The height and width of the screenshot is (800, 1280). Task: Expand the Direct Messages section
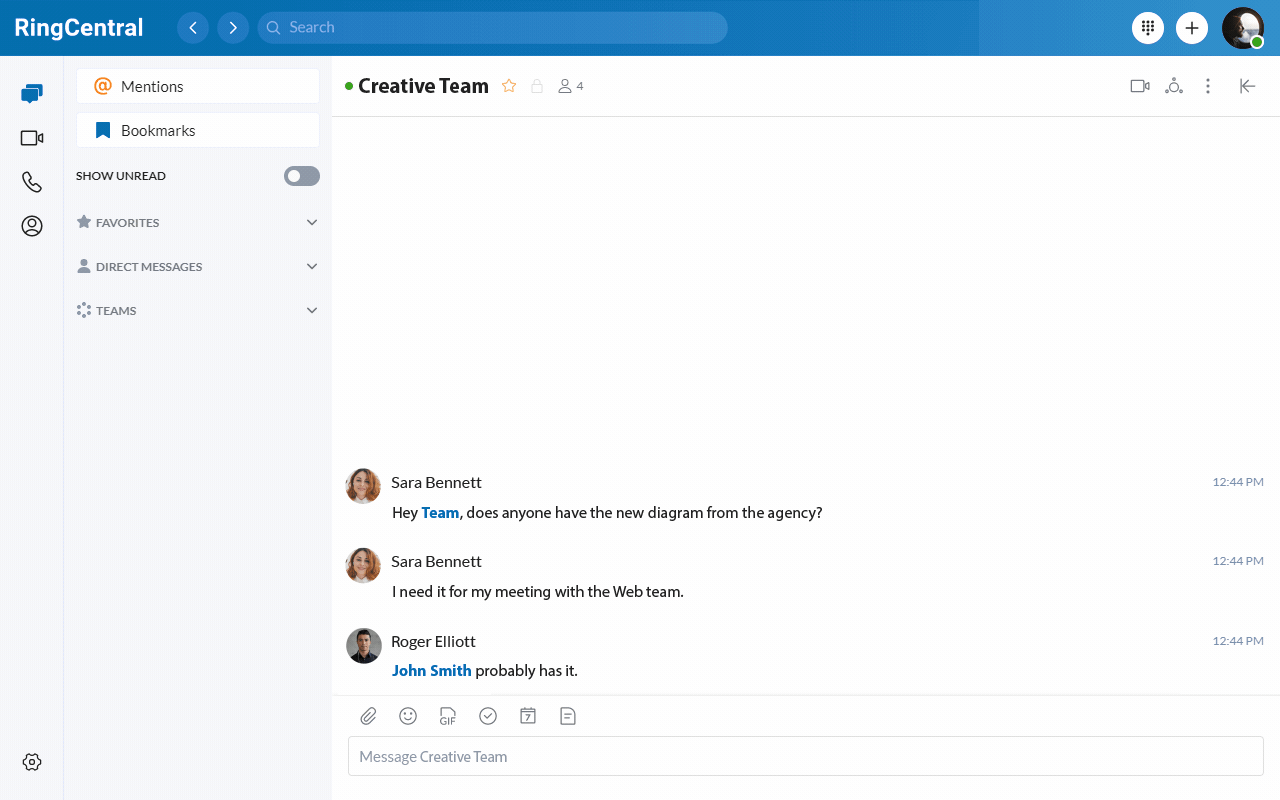(x=311, y=267)
